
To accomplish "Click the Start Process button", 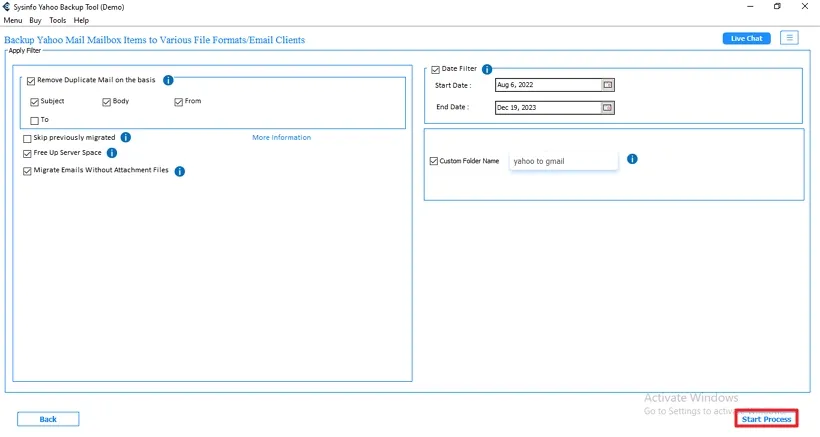I will 766,419.
